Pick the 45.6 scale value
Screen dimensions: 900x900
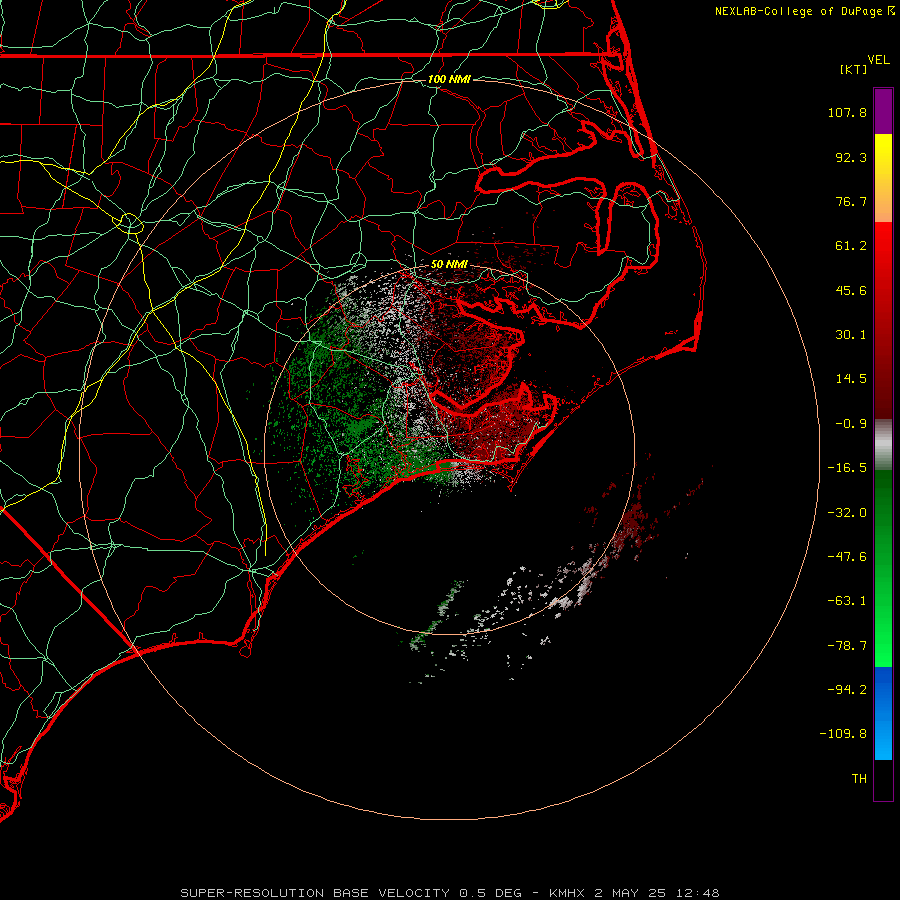point(851,290)
